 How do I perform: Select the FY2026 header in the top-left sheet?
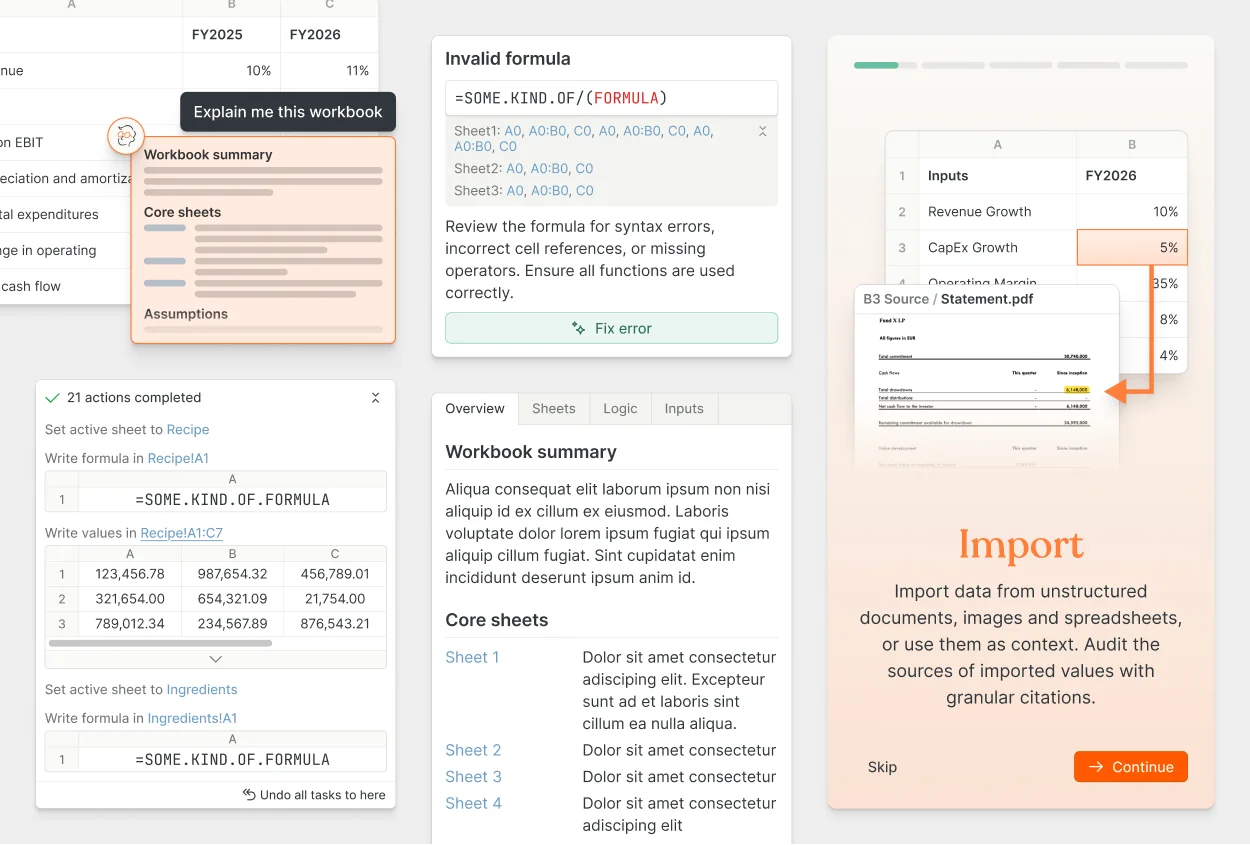coord(330,34)
